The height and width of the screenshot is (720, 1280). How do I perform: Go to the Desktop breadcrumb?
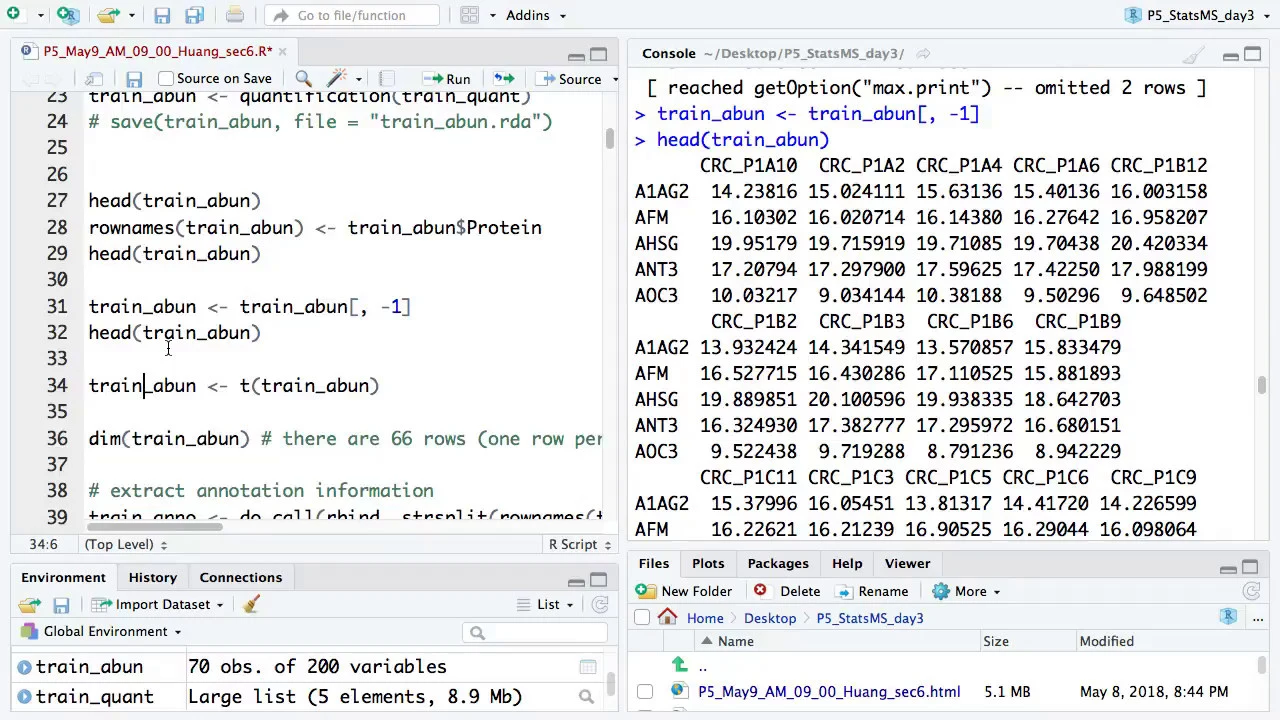[x=770, y=618]
